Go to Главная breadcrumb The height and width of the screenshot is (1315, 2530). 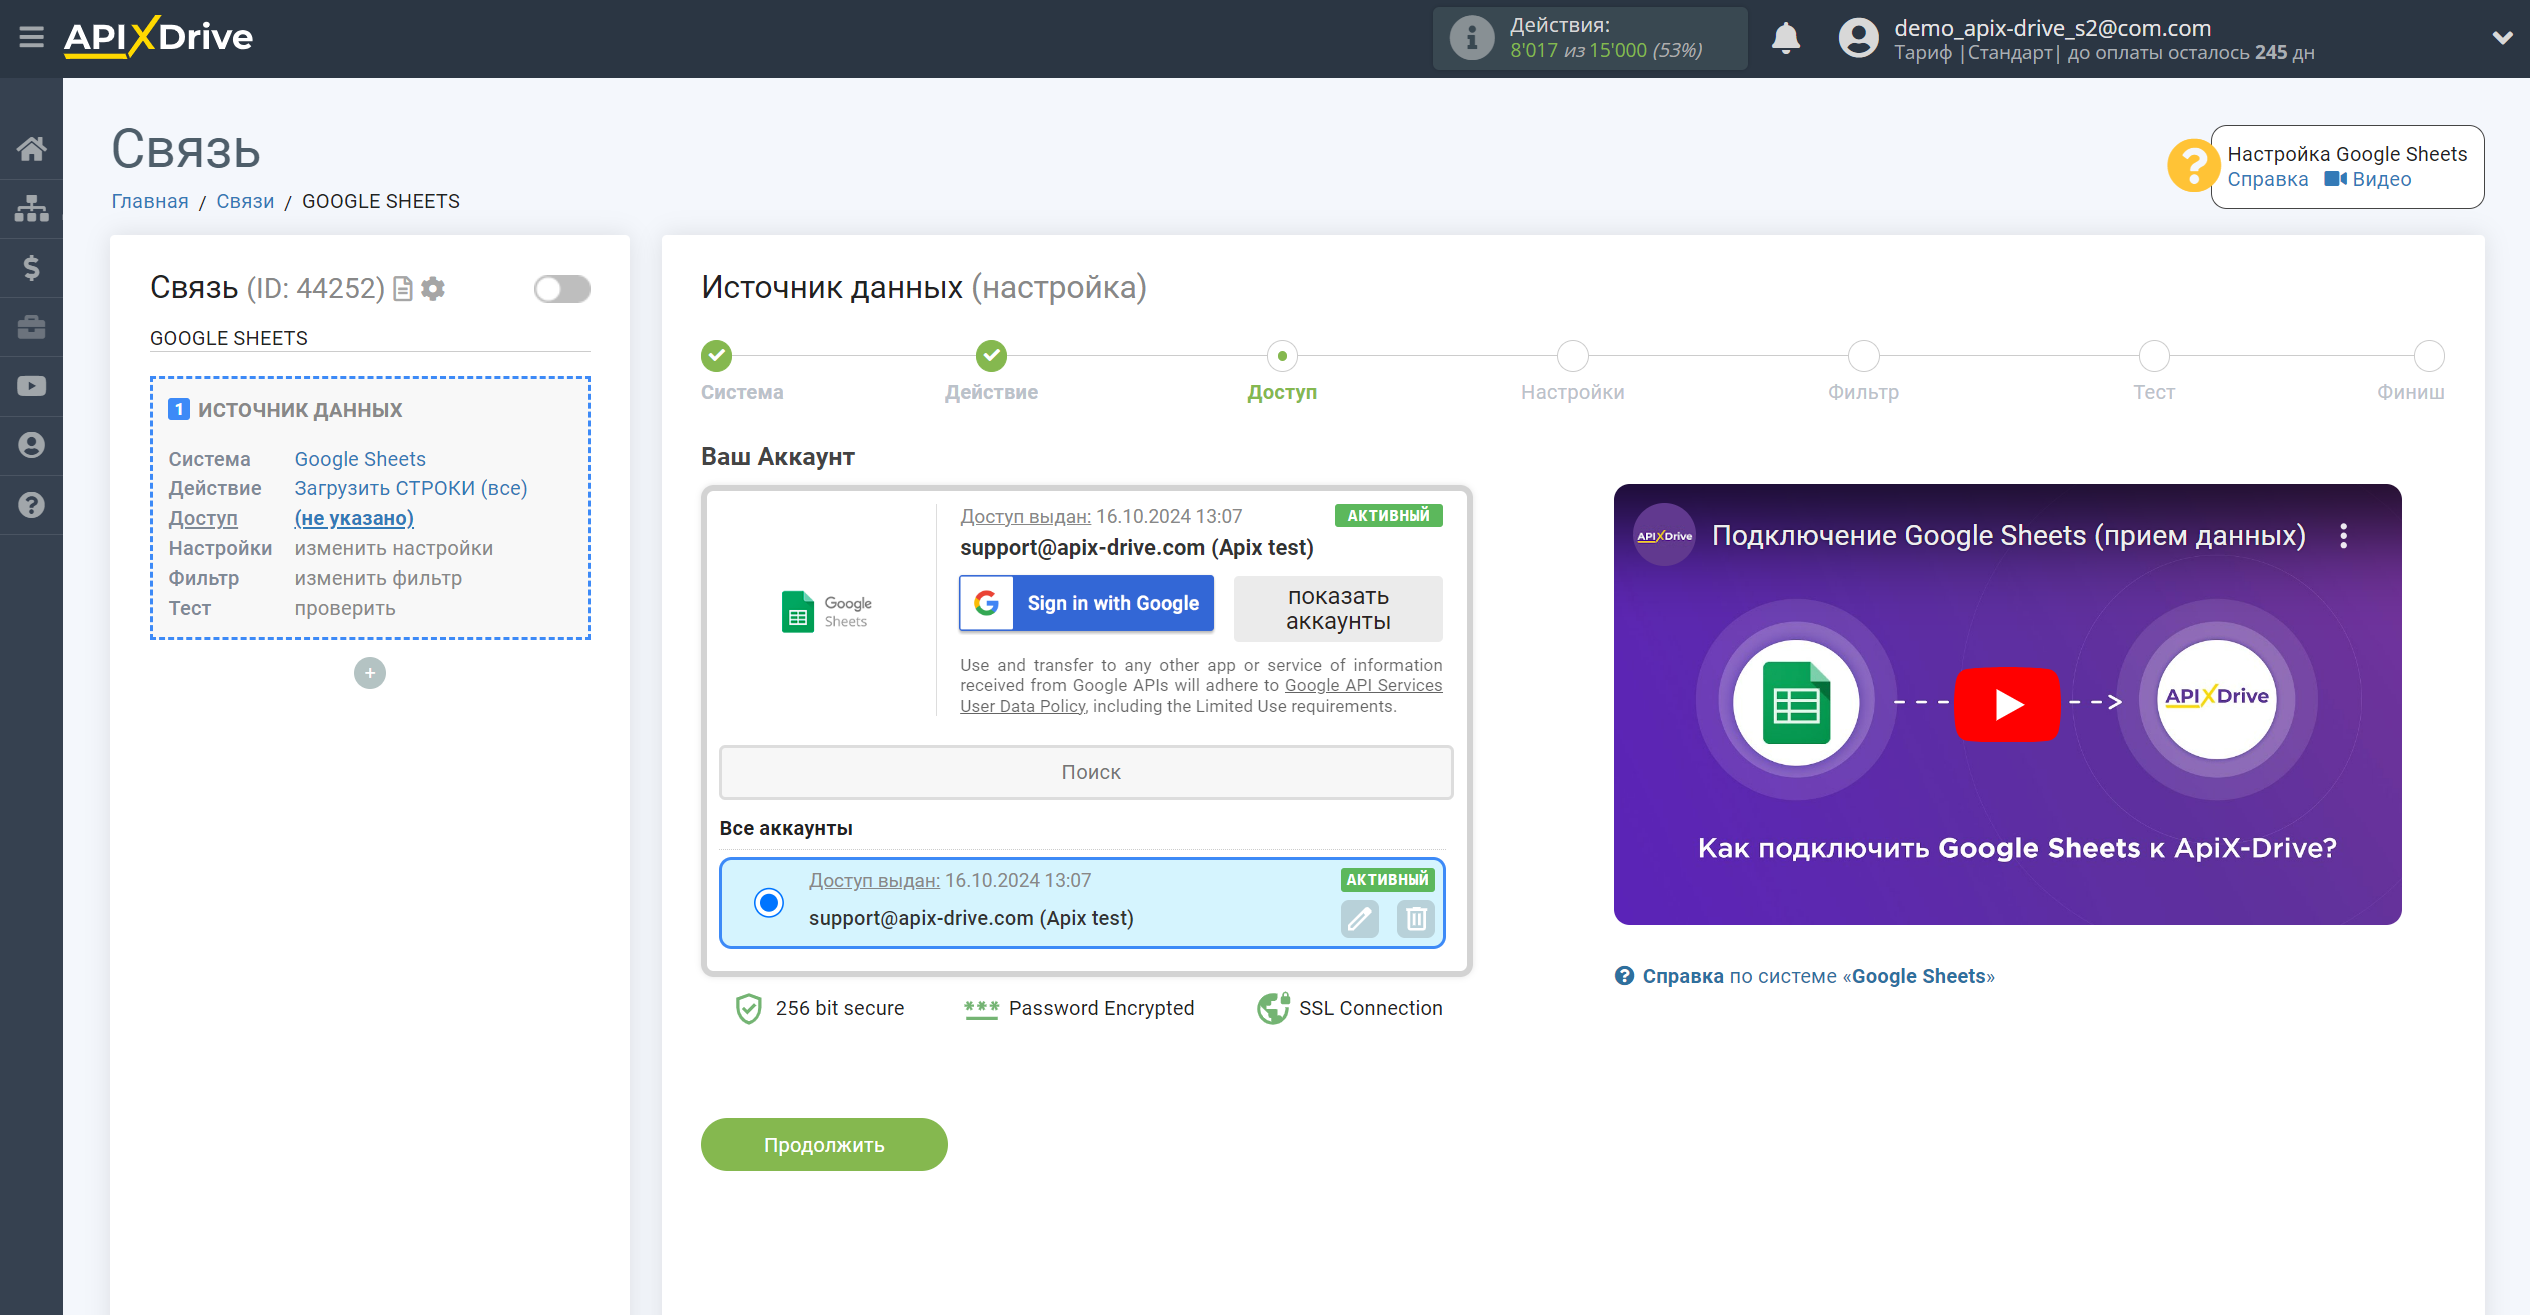point(150,201)
